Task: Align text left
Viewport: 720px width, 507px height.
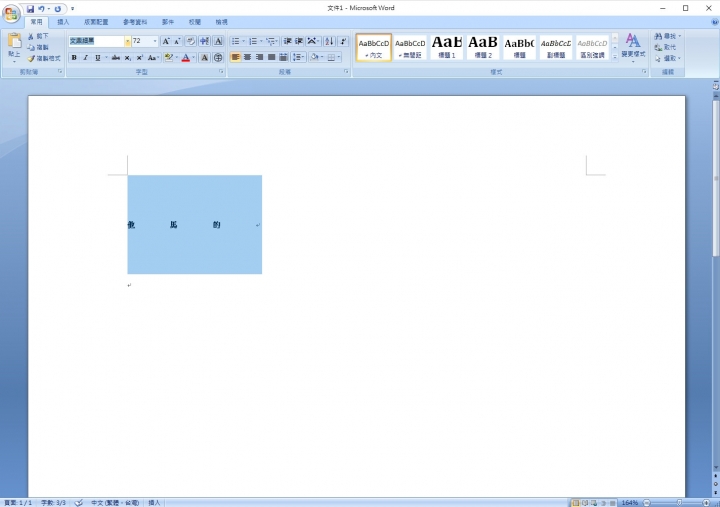Action: pyautogui.click(x=236, y=57)
